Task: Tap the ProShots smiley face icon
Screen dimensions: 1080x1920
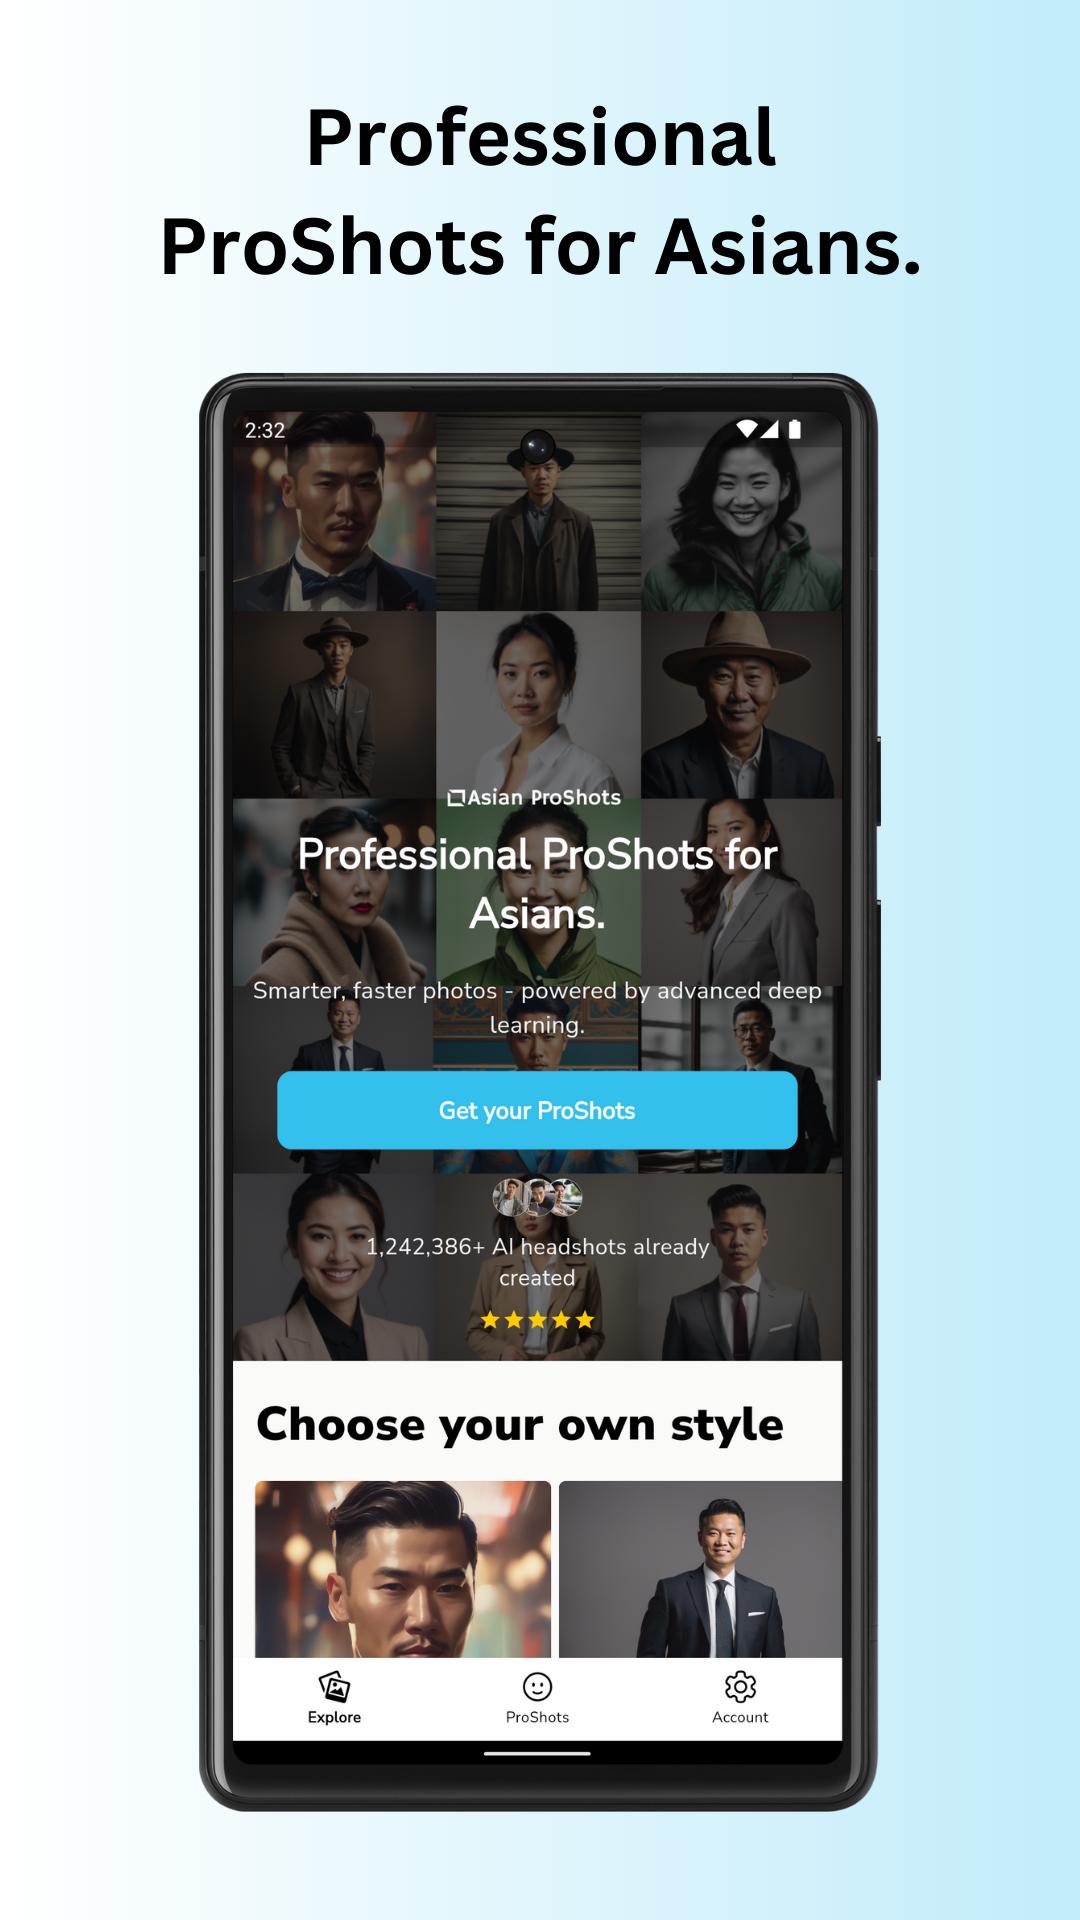Action: 537,1687
